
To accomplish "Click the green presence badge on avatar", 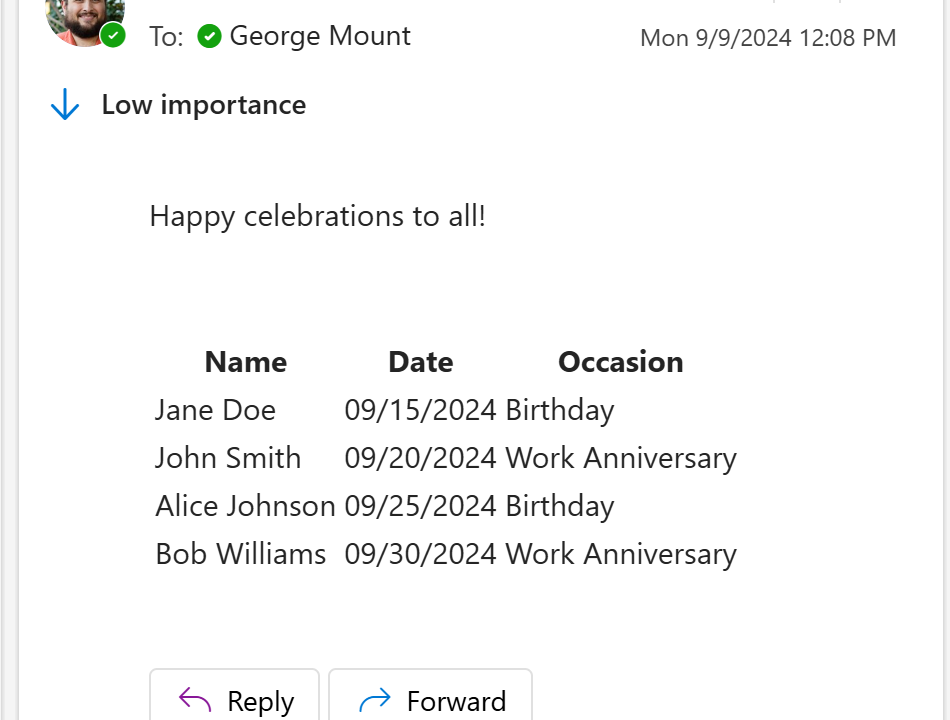I will (114, 36).
